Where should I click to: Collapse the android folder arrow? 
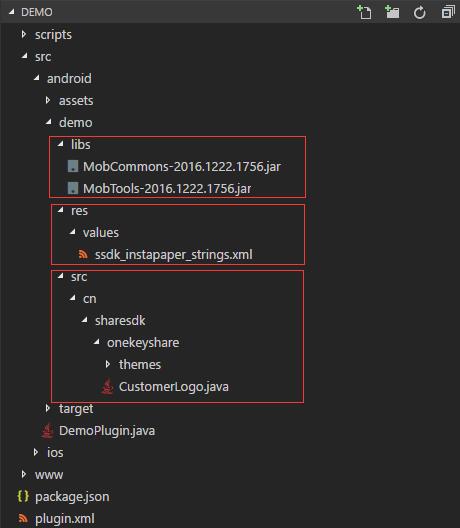[x=36, y=78]
